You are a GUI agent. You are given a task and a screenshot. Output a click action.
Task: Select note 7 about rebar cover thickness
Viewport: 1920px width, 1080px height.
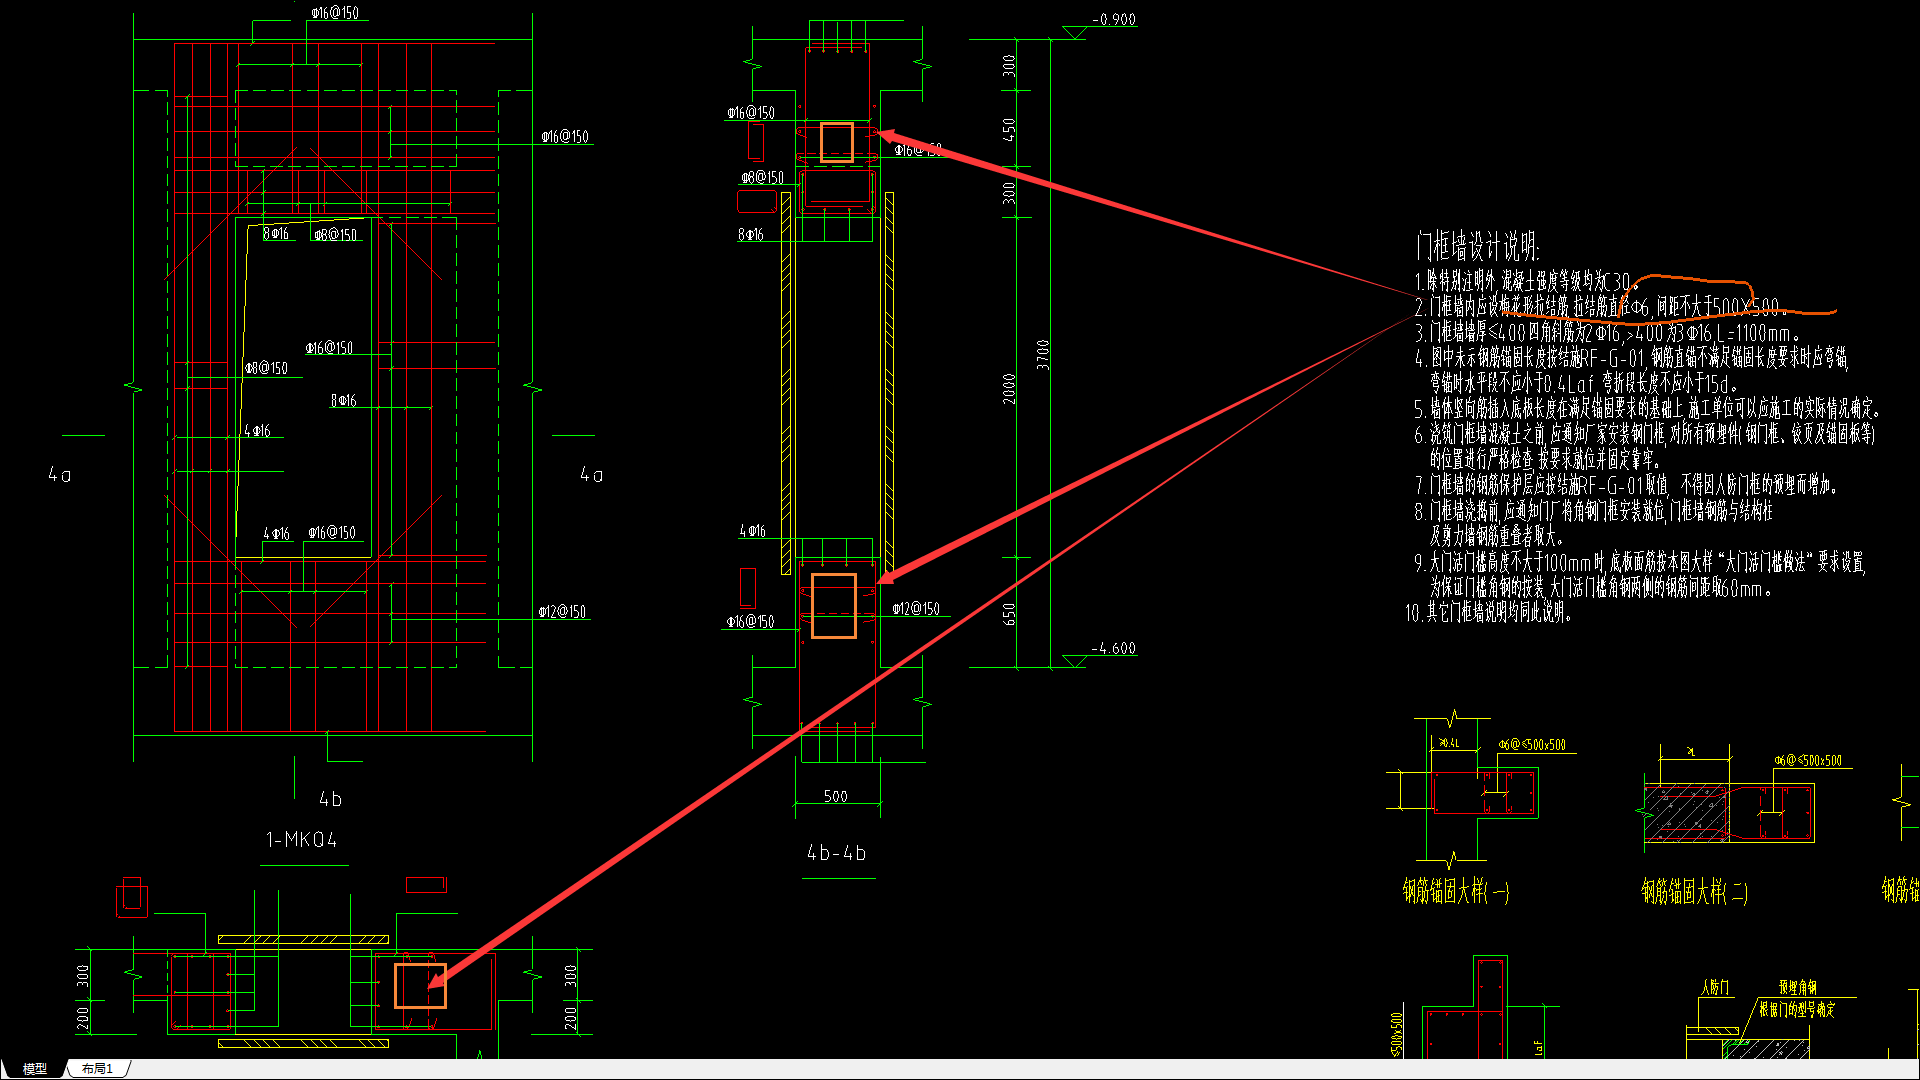(x=1626, y=485)
